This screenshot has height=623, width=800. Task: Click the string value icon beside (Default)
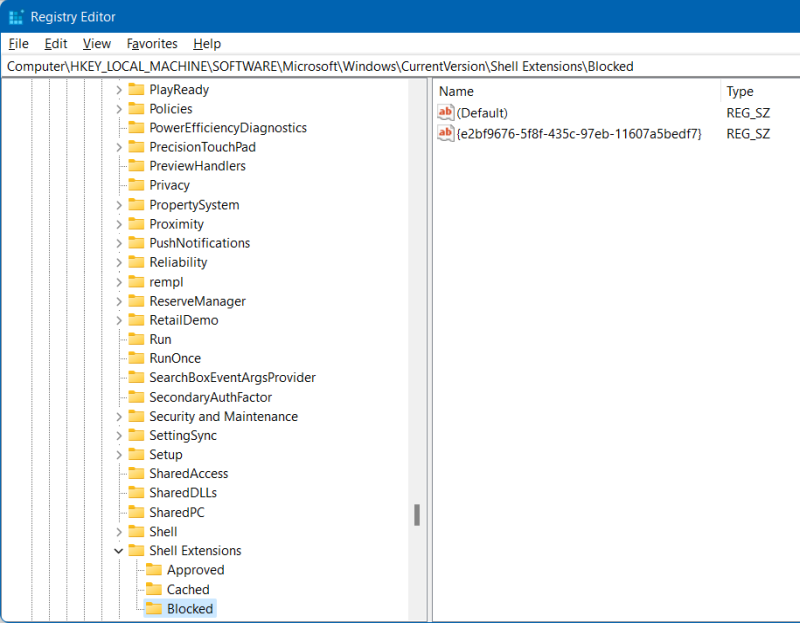point(445,112)
